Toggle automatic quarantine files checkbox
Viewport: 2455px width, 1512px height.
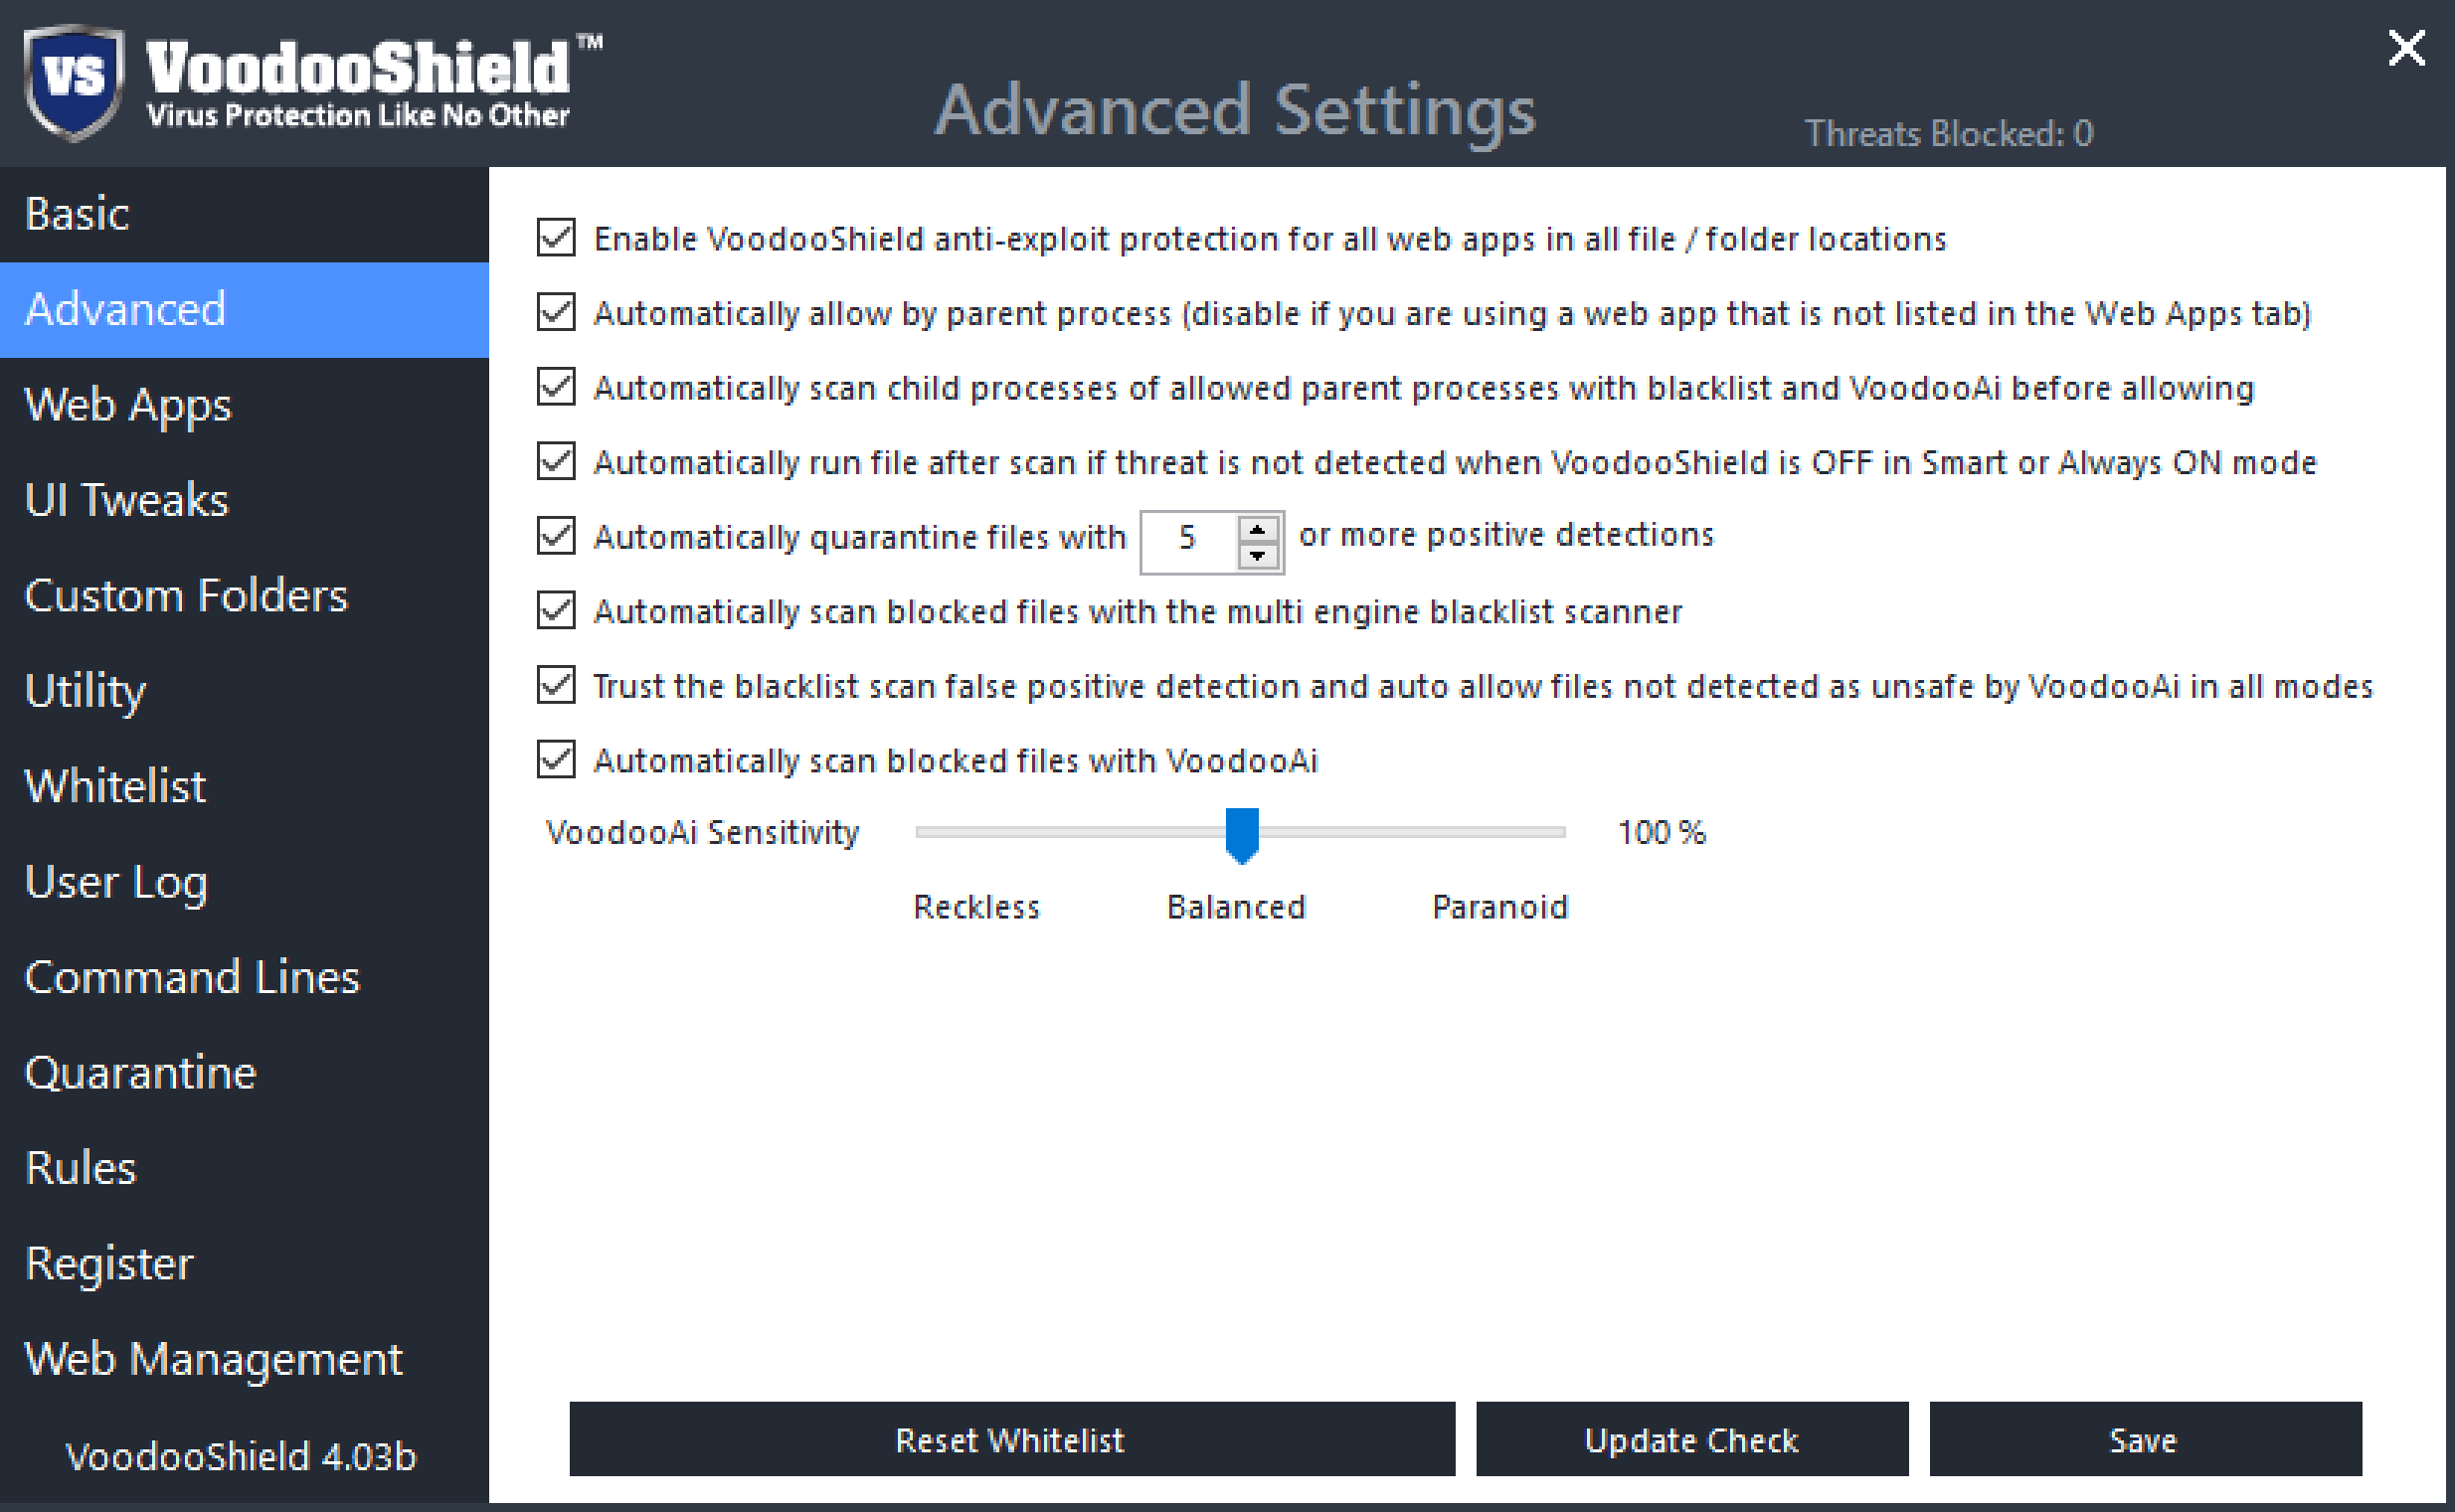coord(556,536)
